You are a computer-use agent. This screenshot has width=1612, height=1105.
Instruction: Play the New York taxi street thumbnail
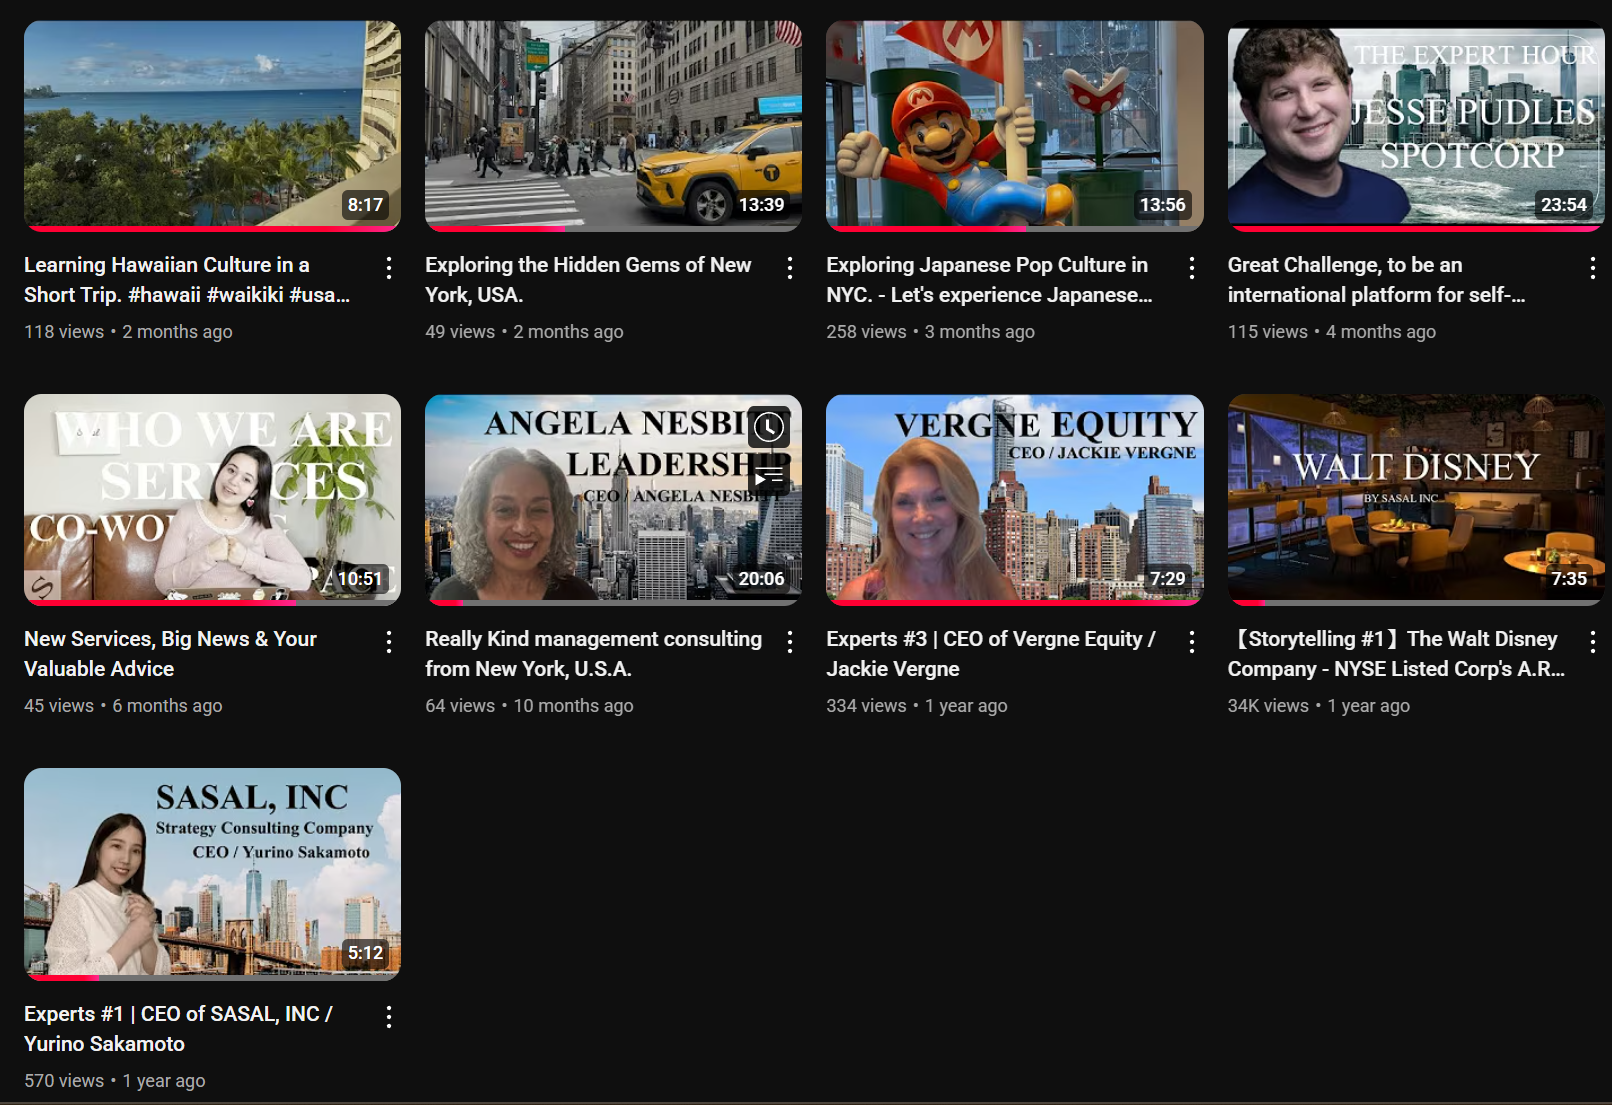point(613,125)
